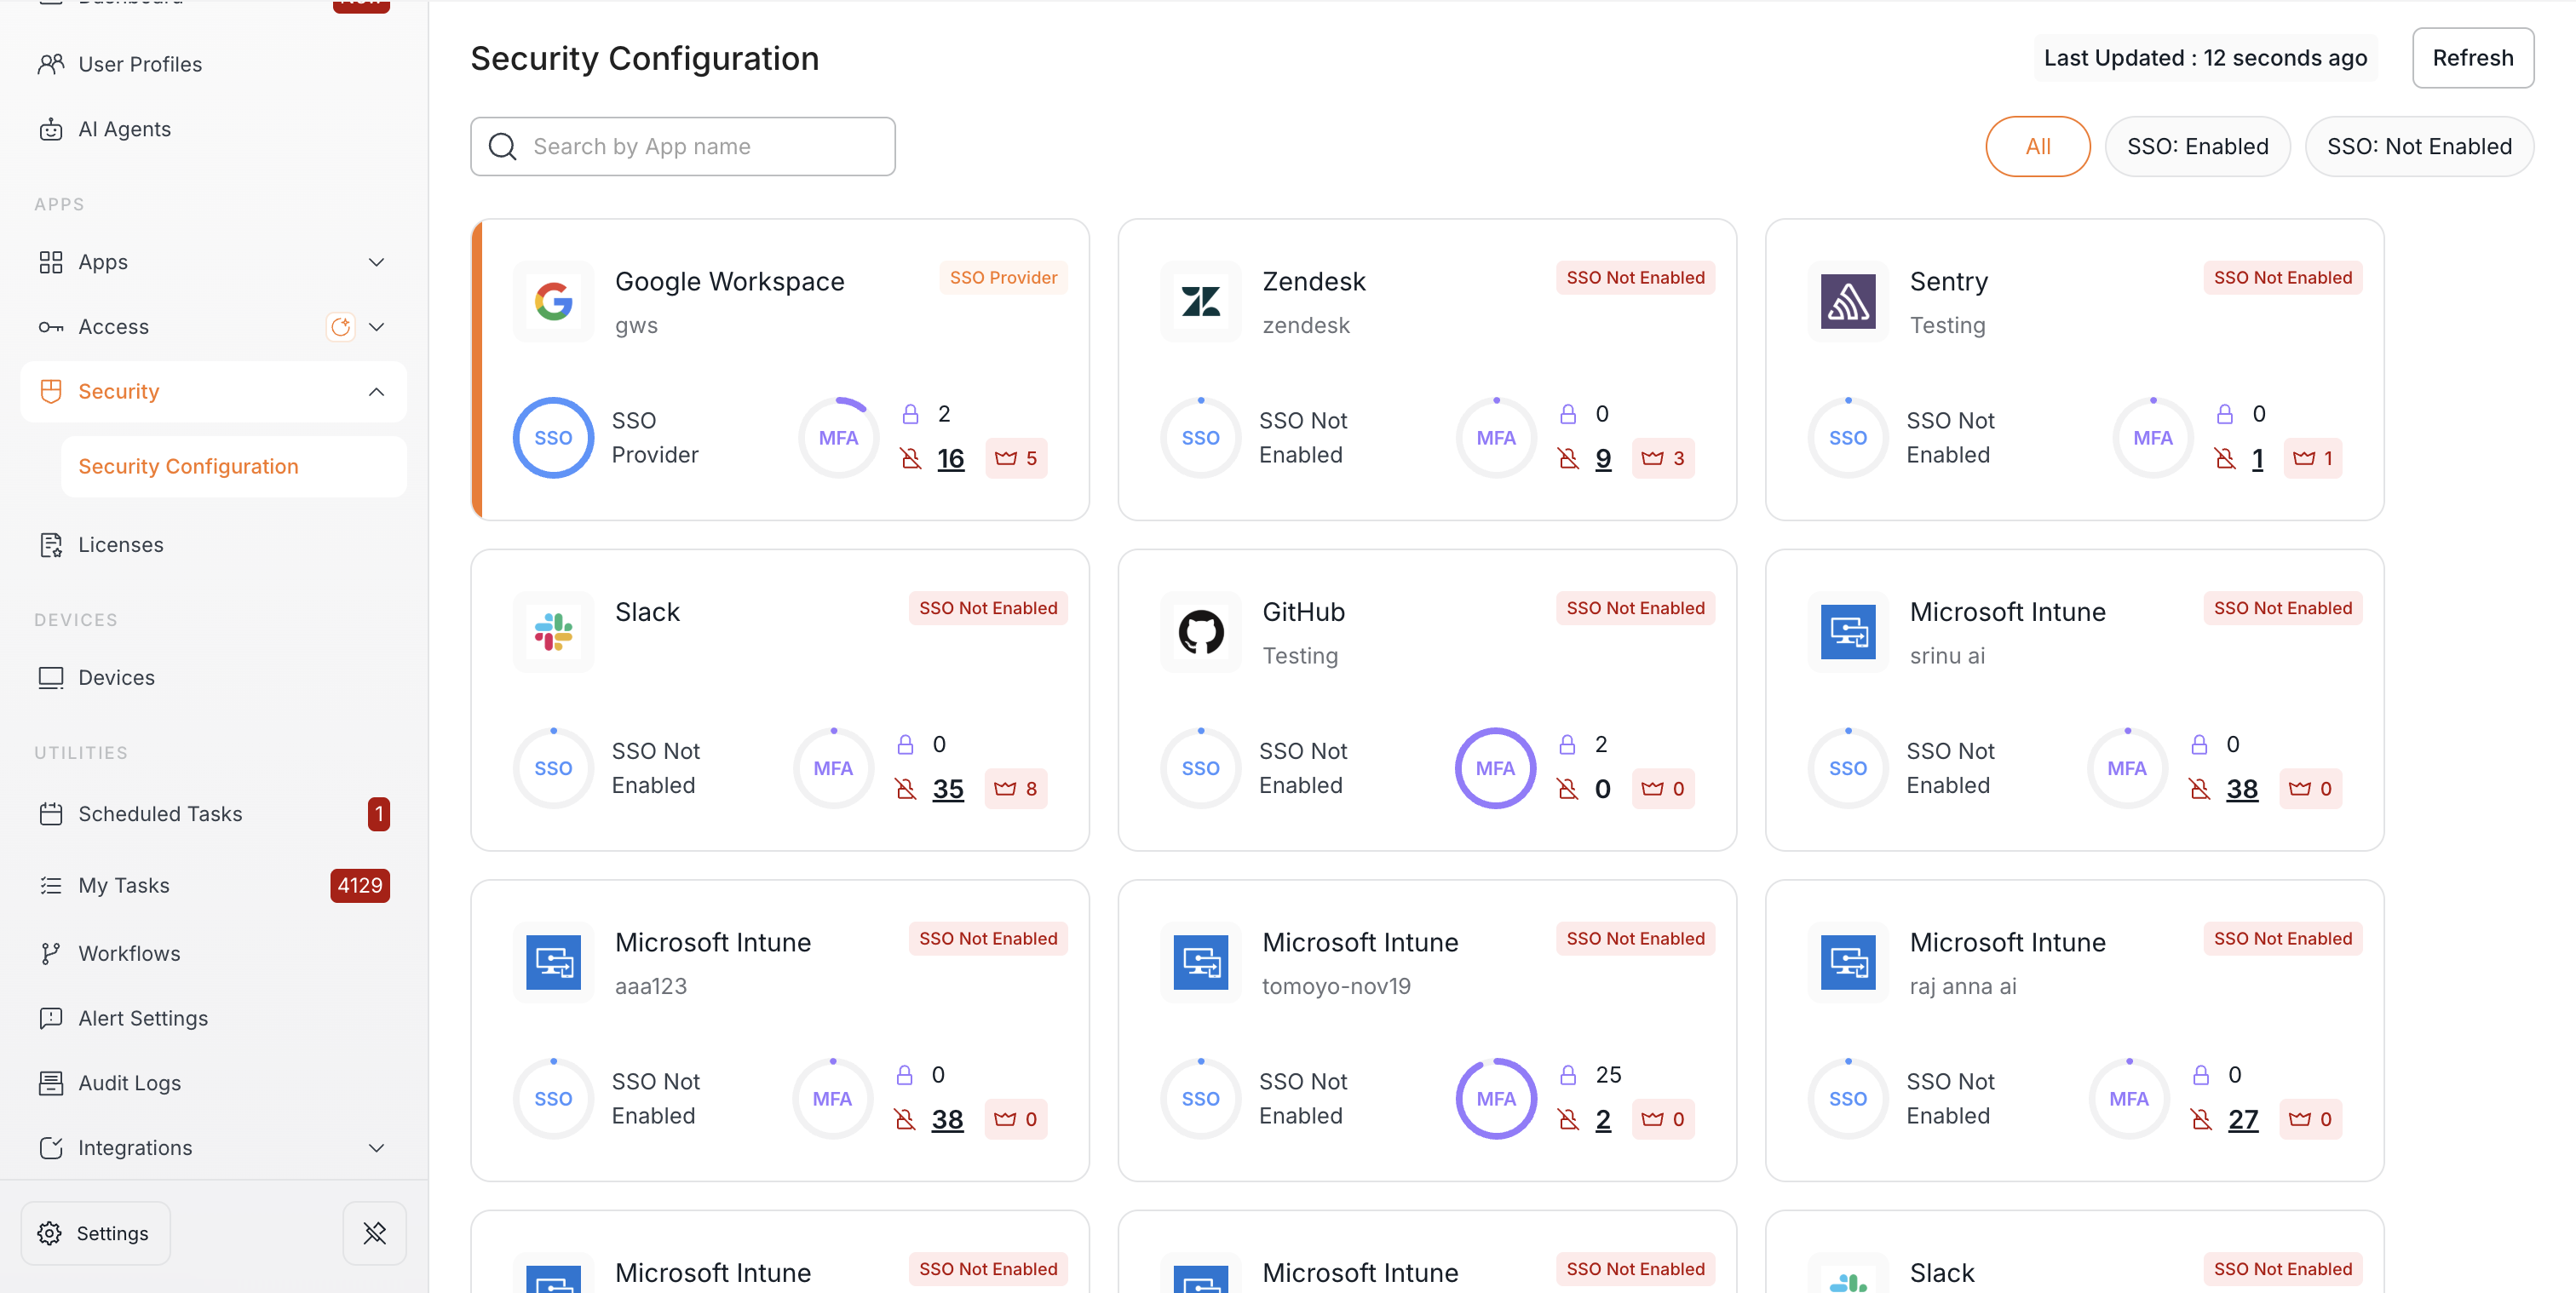Collapse the Security section chevron
Viewport: 2576px width, 1293px height.
376,392
